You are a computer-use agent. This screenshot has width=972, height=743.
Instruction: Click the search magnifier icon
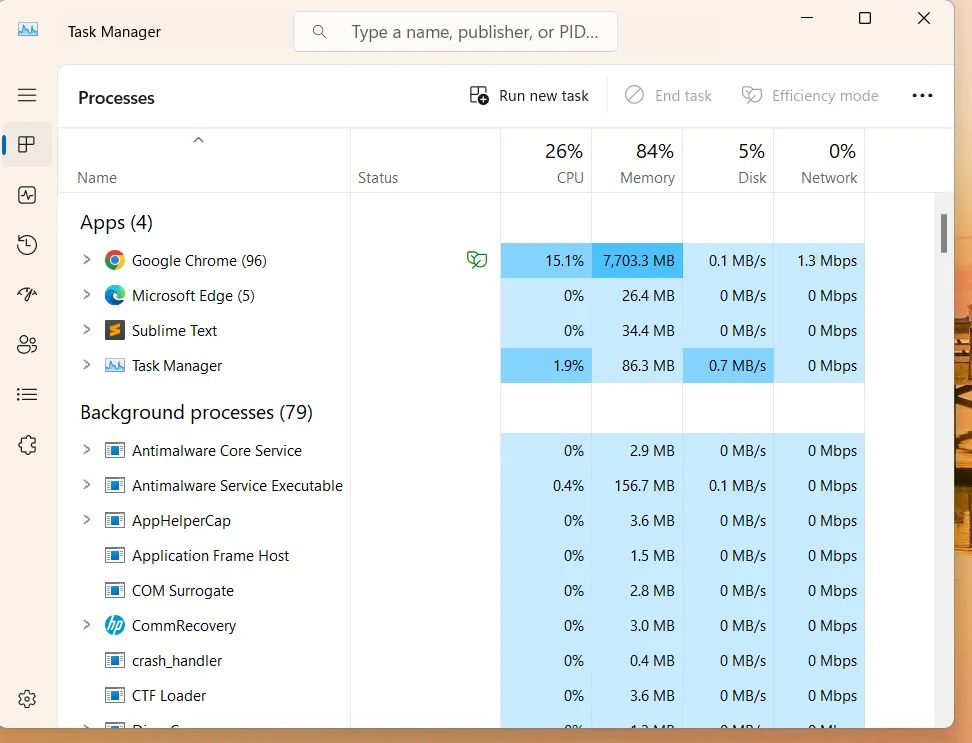click(x=319, y=32)
